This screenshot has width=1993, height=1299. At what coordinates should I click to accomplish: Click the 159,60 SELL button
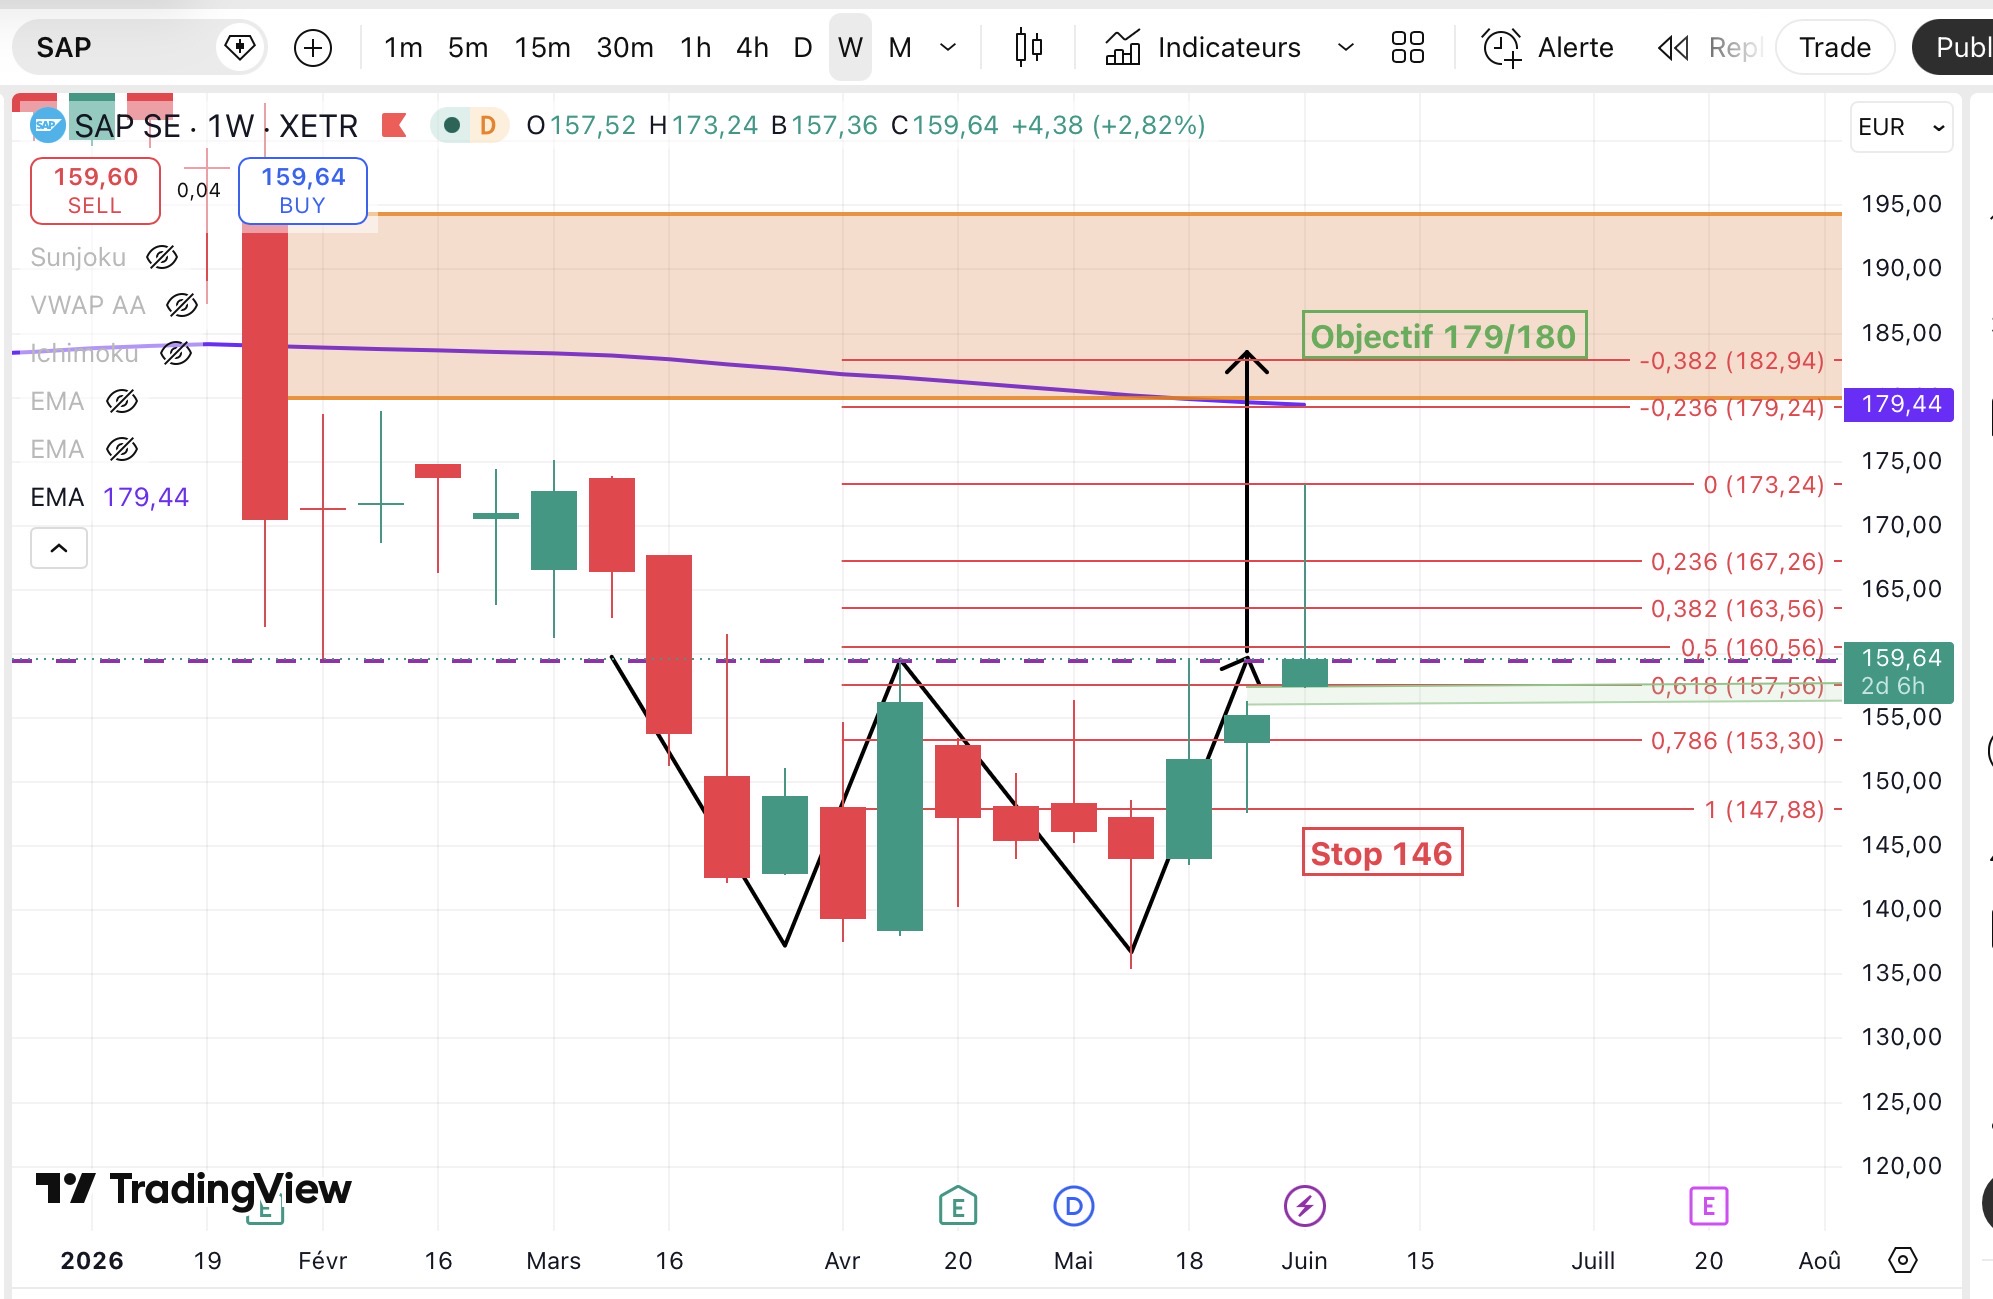[95, 190]
